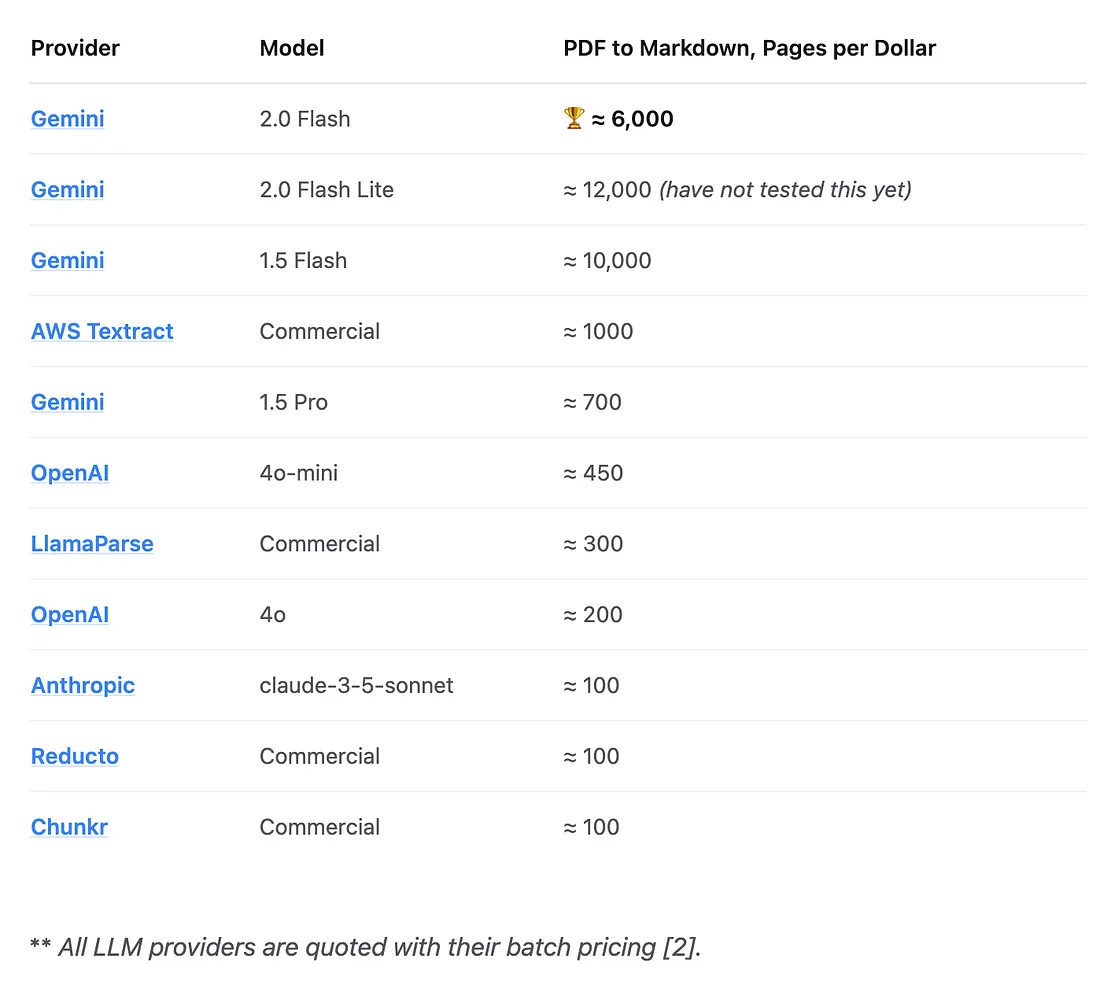Select the claude-3-5-sonnet model cell
1100x991 pixels.
[x=356, y=685]
